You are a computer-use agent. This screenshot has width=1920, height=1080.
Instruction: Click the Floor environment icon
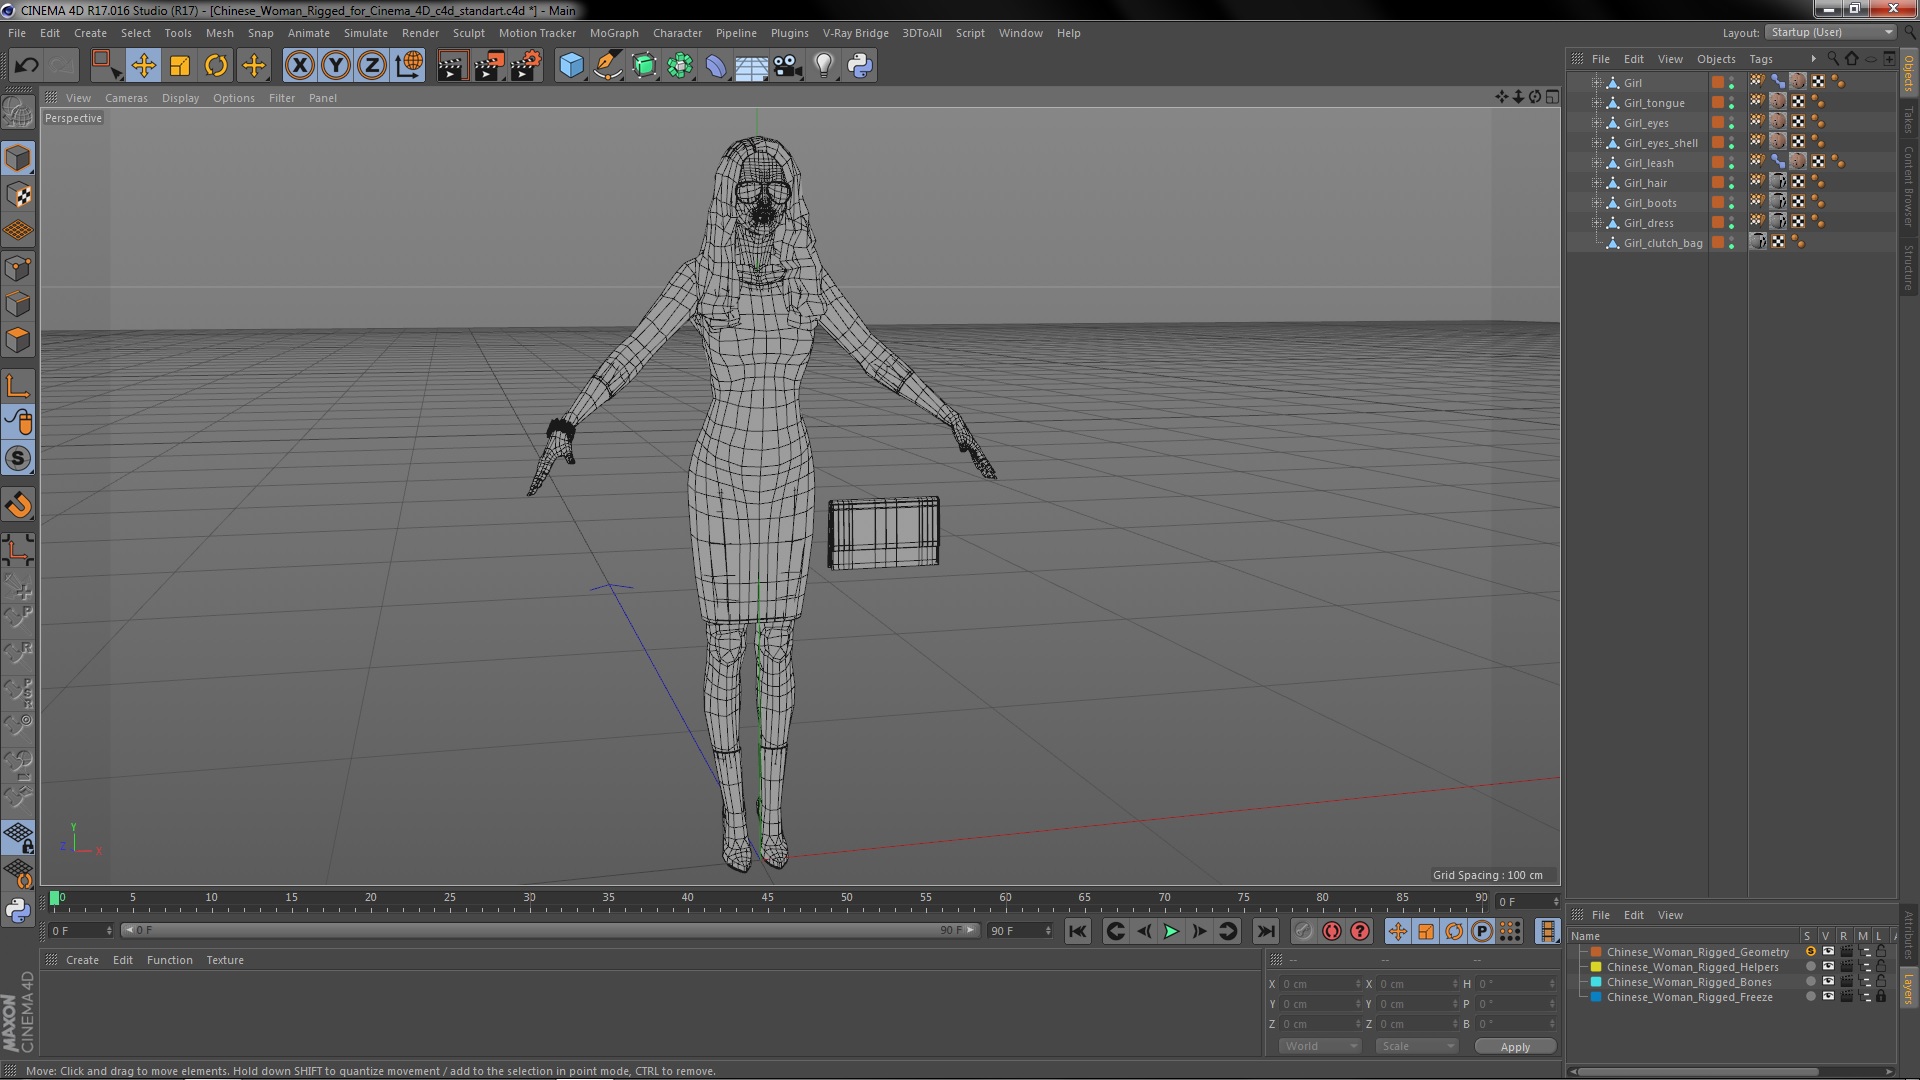point(752,66)
